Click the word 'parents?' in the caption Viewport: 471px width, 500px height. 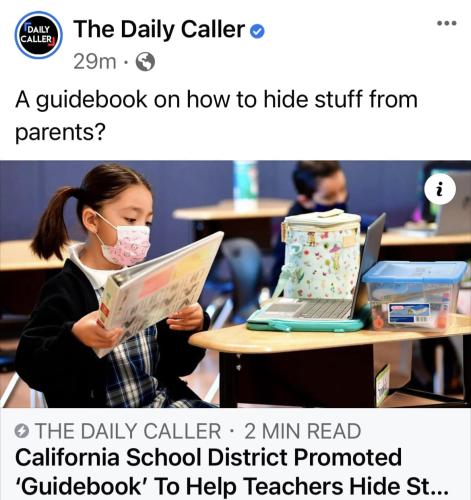(x=60, y=132)
